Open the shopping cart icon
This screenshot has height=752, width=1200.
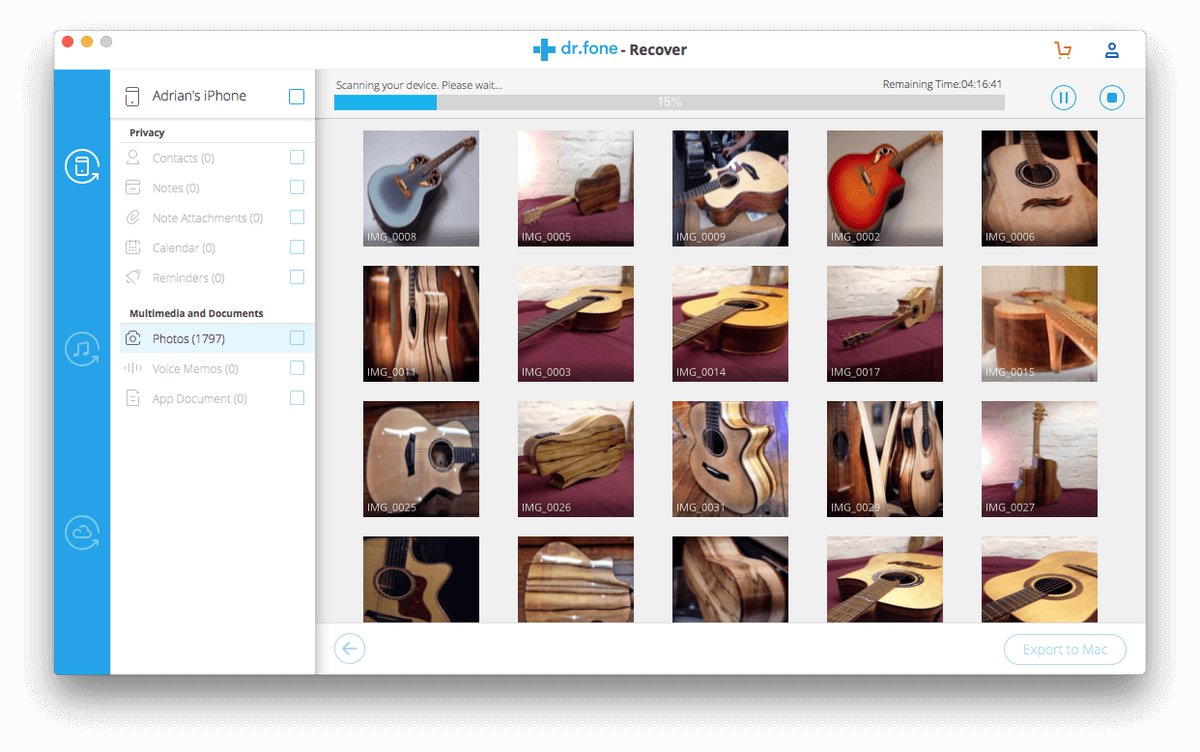click(1063, 50)
